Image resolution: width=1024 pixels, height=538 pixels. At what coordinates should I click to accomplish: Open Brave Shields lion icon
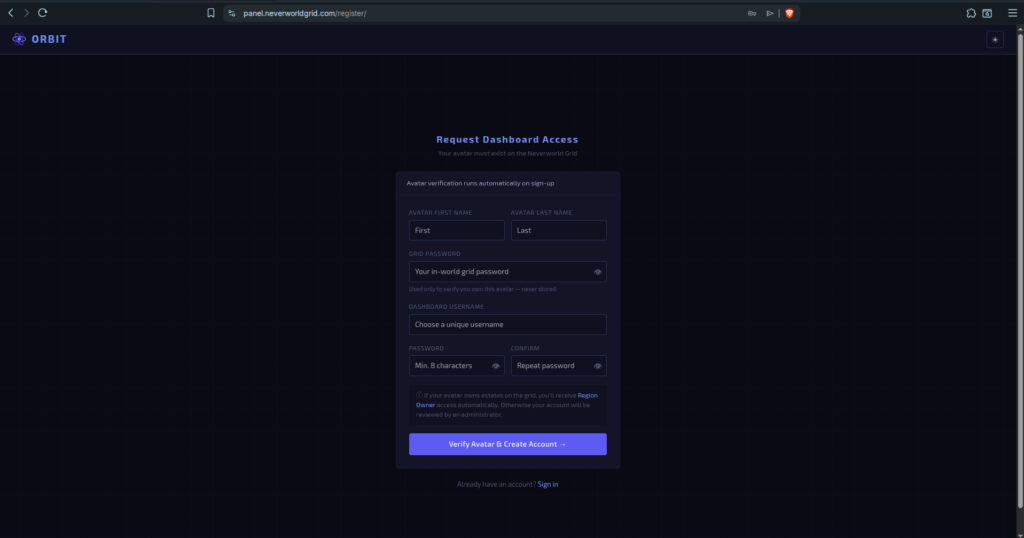click(x=789, y=13)
